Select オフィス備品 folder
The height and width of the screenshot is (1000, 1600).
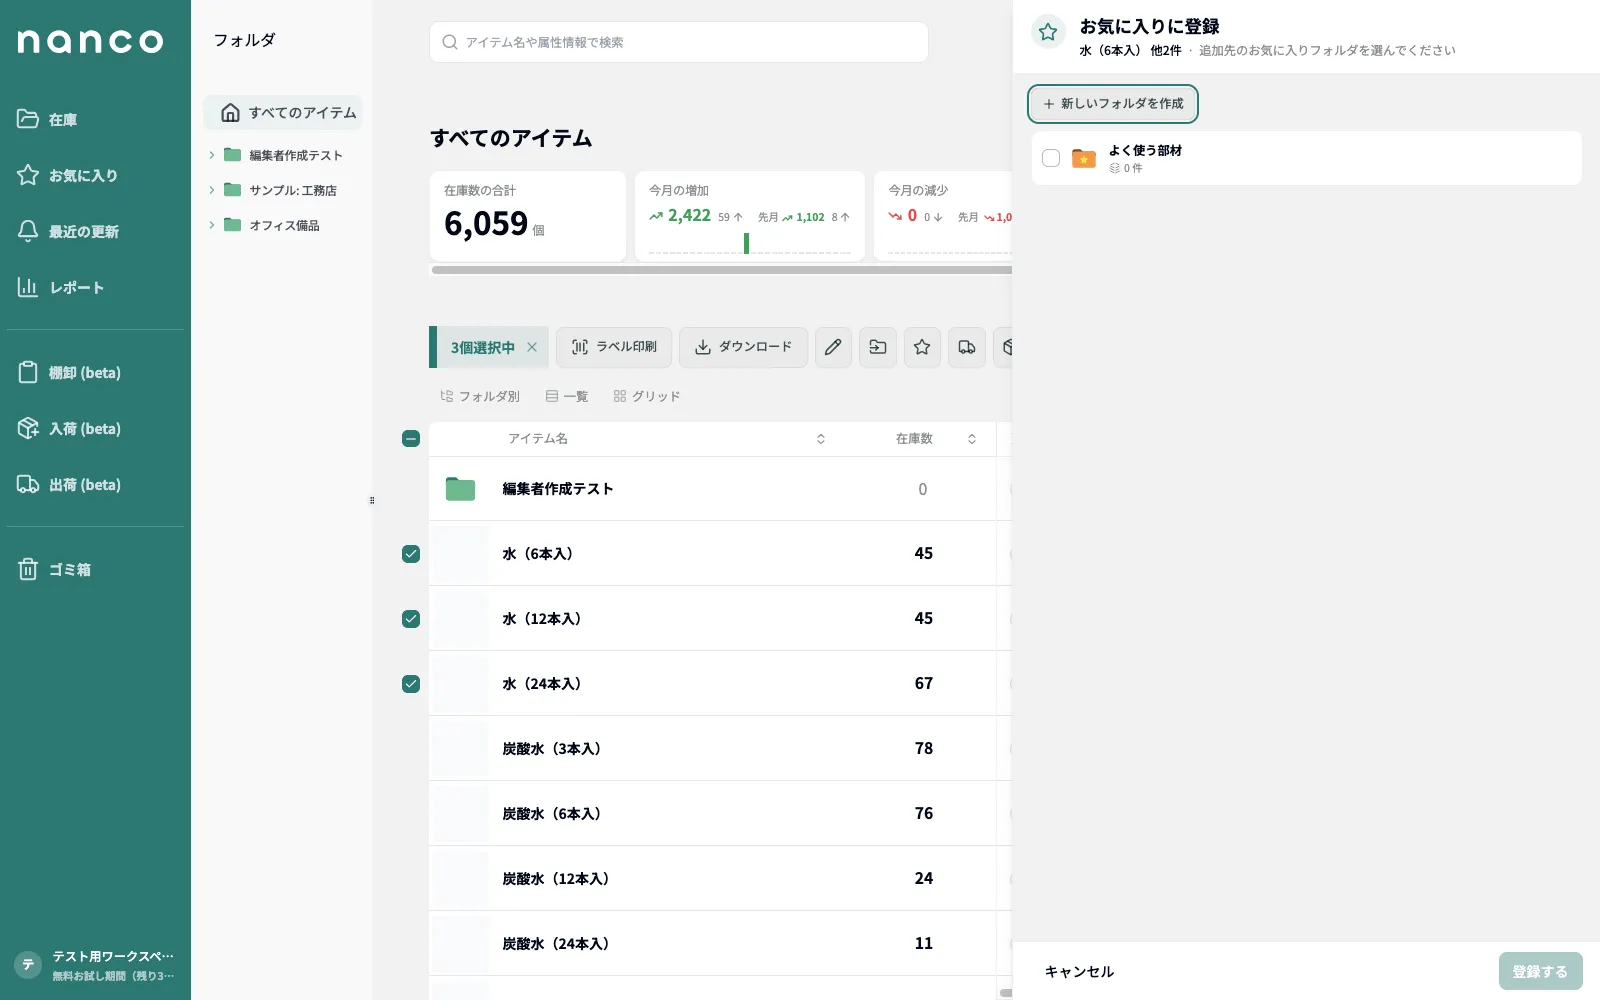point(285,225)
